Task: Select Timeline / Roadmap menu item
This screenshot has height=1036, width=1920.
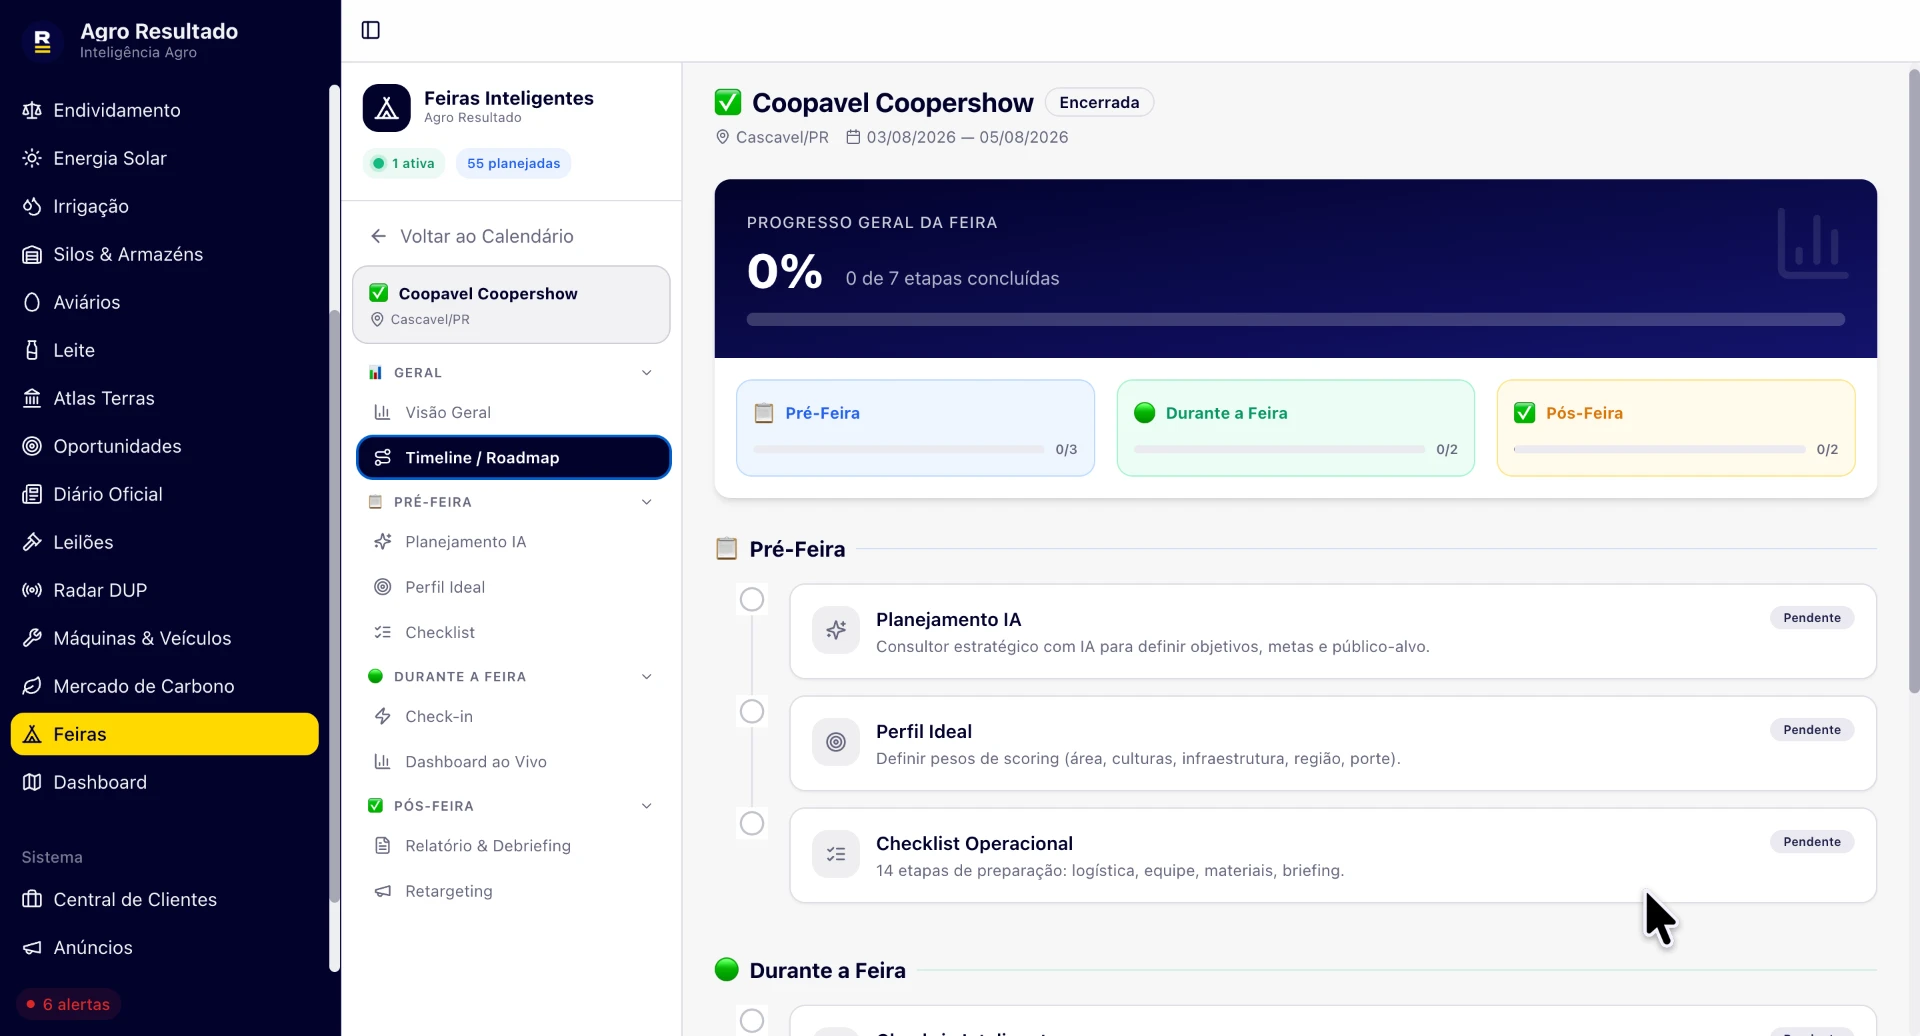Action: (513, 457)
